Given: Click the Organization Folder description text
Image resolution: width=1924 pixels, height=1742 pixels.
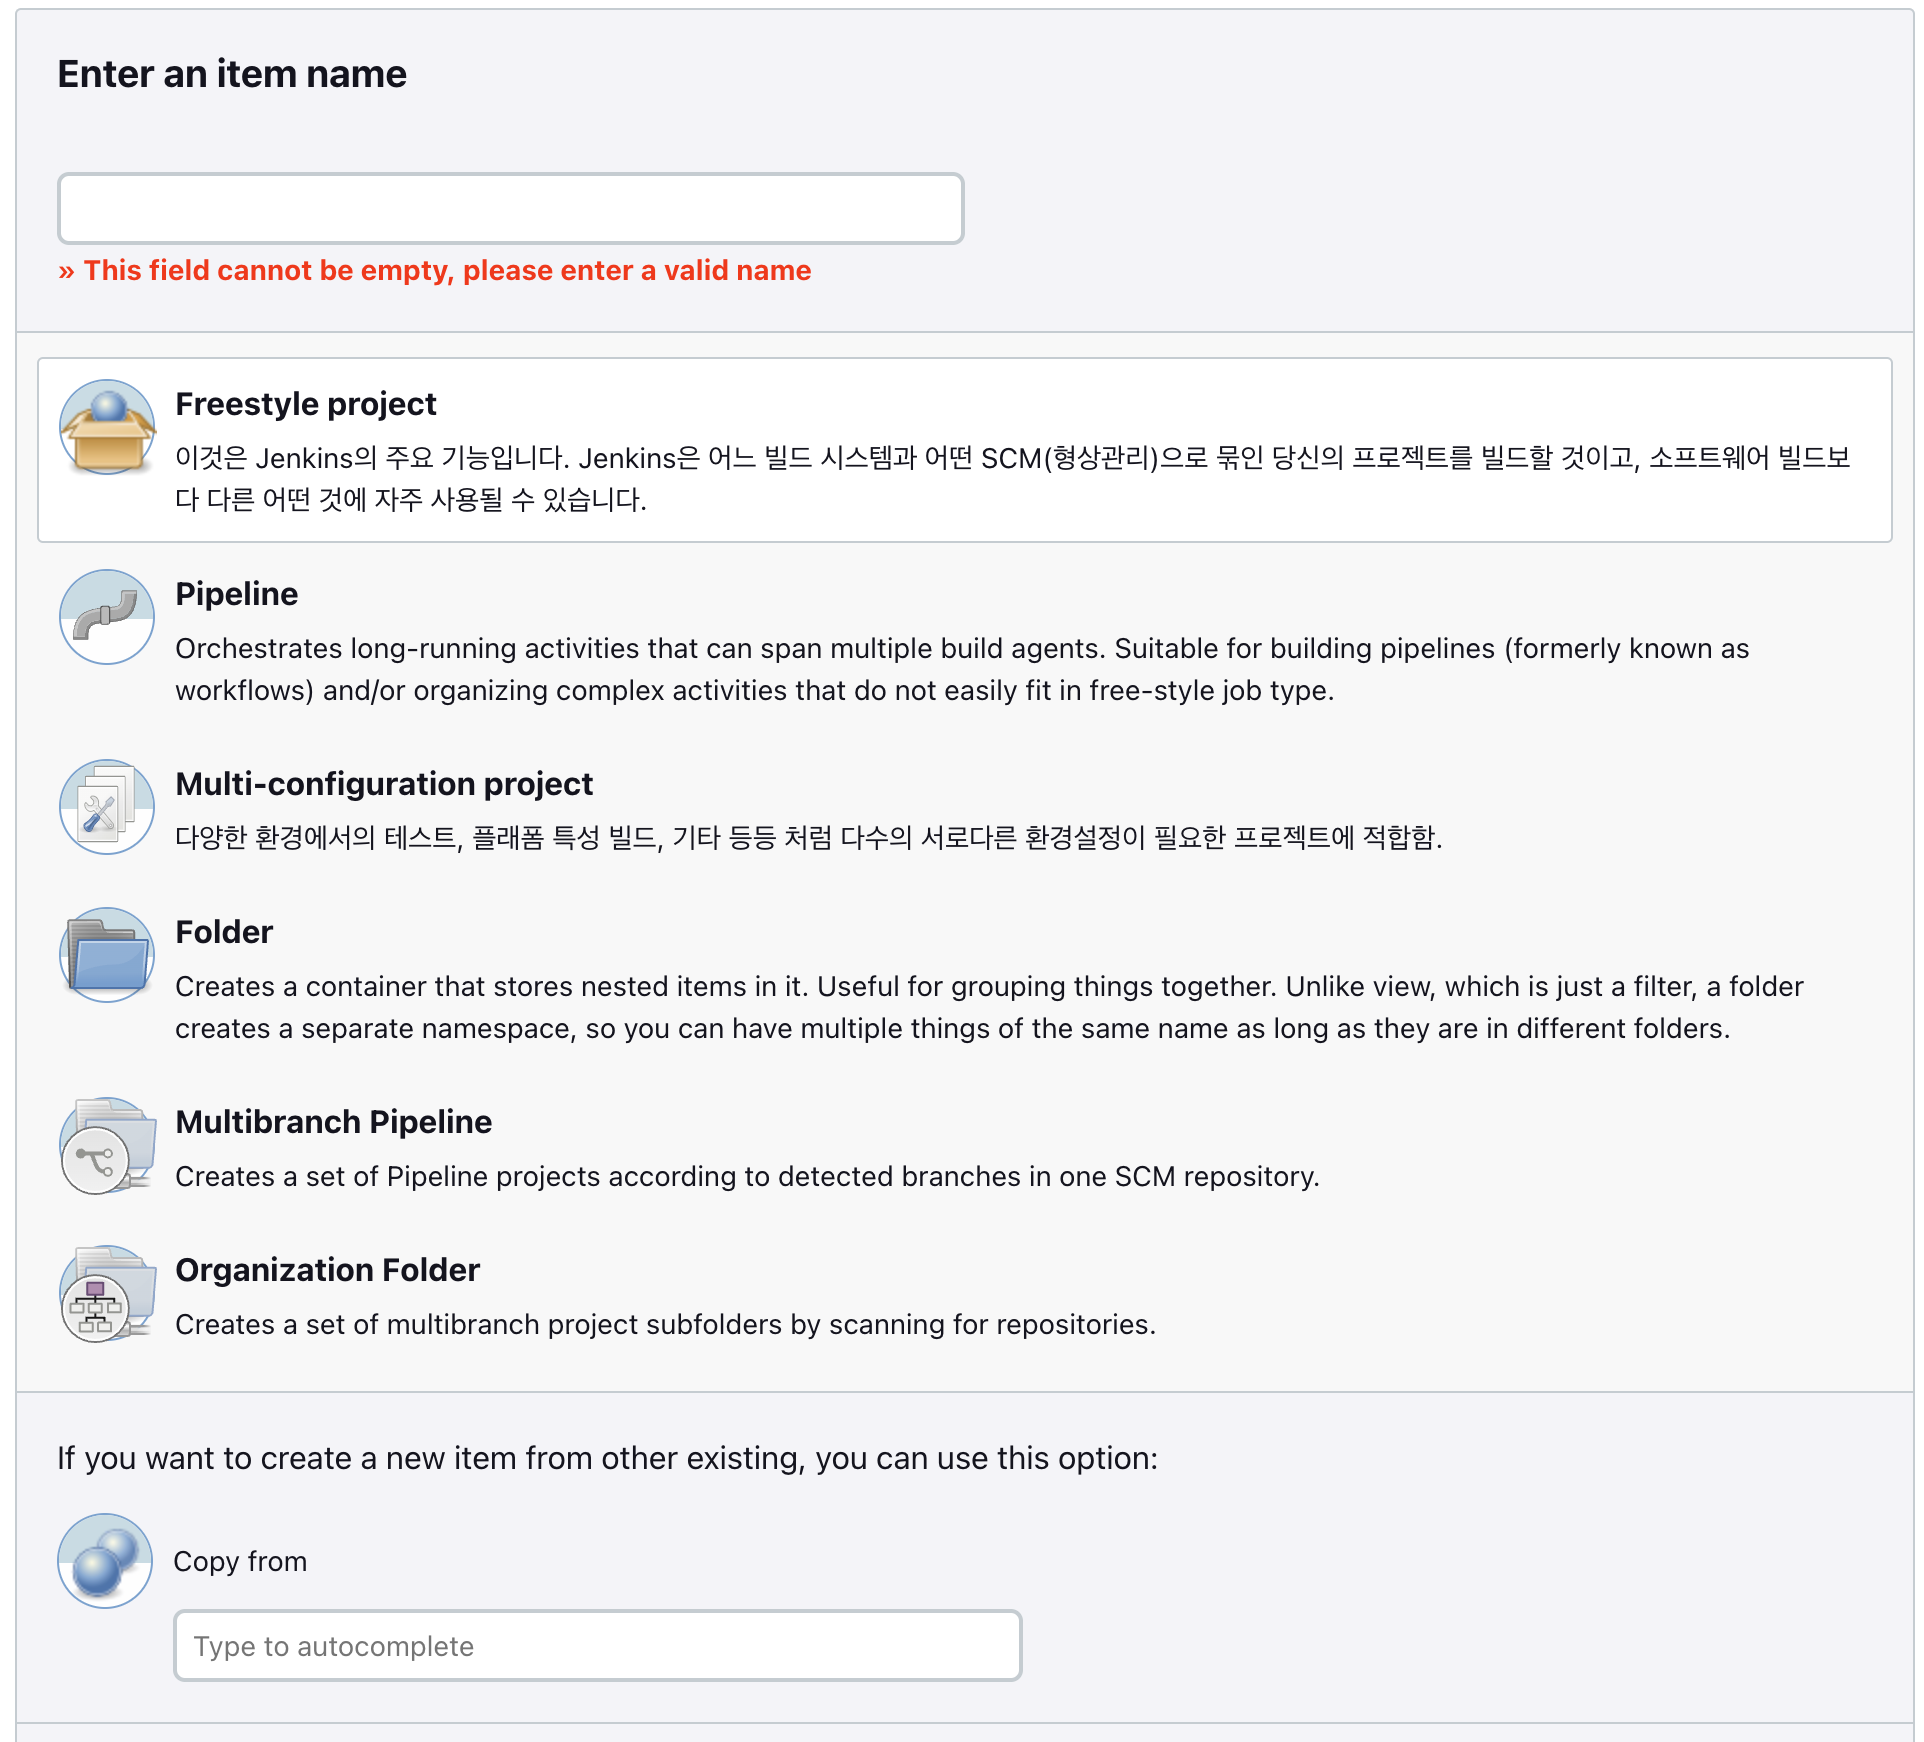Looking at the screenshot, I should tap(665, 1325).
